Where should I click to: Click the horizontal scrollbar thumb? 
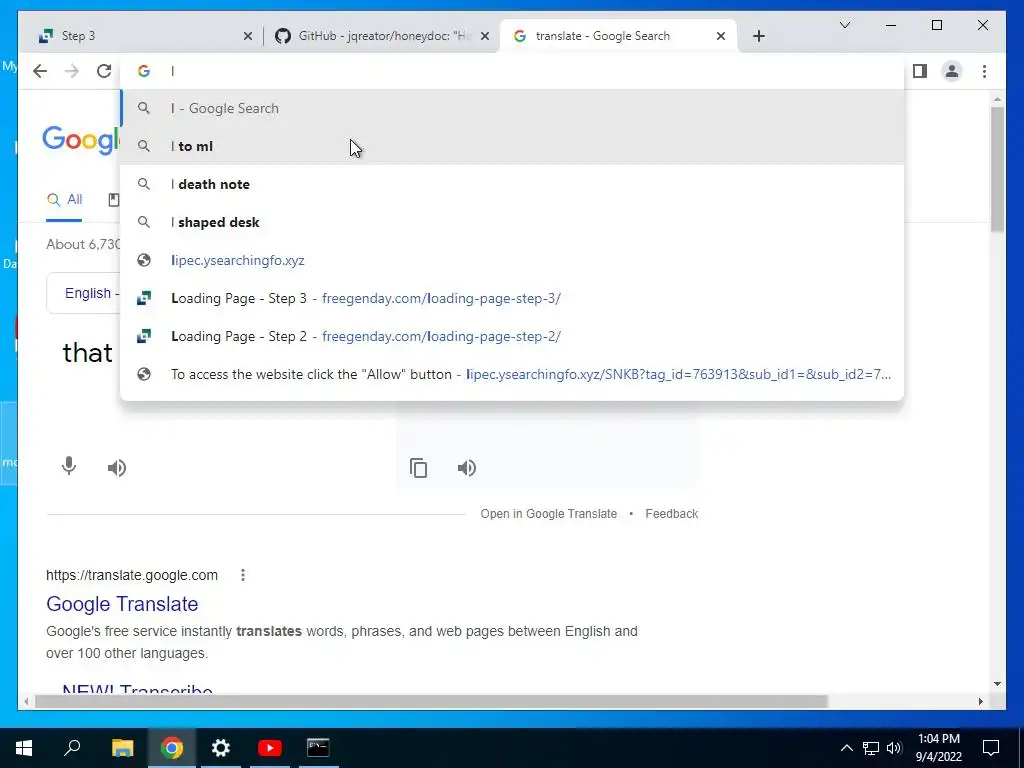431,701
